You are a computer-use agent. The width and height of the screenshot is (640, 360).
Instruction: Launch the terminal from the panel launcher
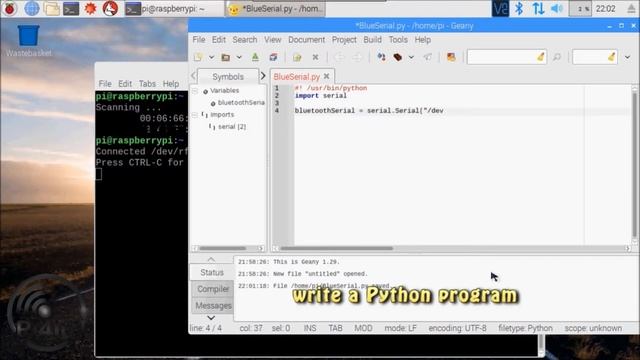(71, 8)
